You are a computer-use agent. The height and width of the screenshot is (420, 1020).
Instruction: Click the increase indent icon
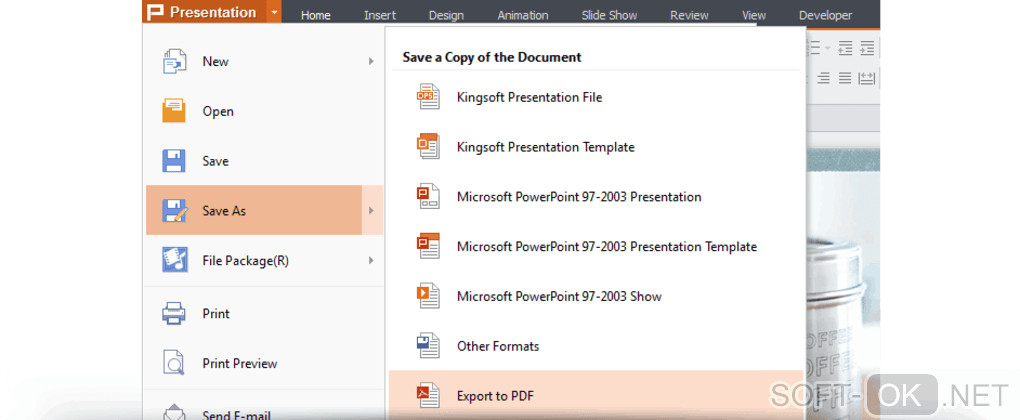[x=867, y=48]
